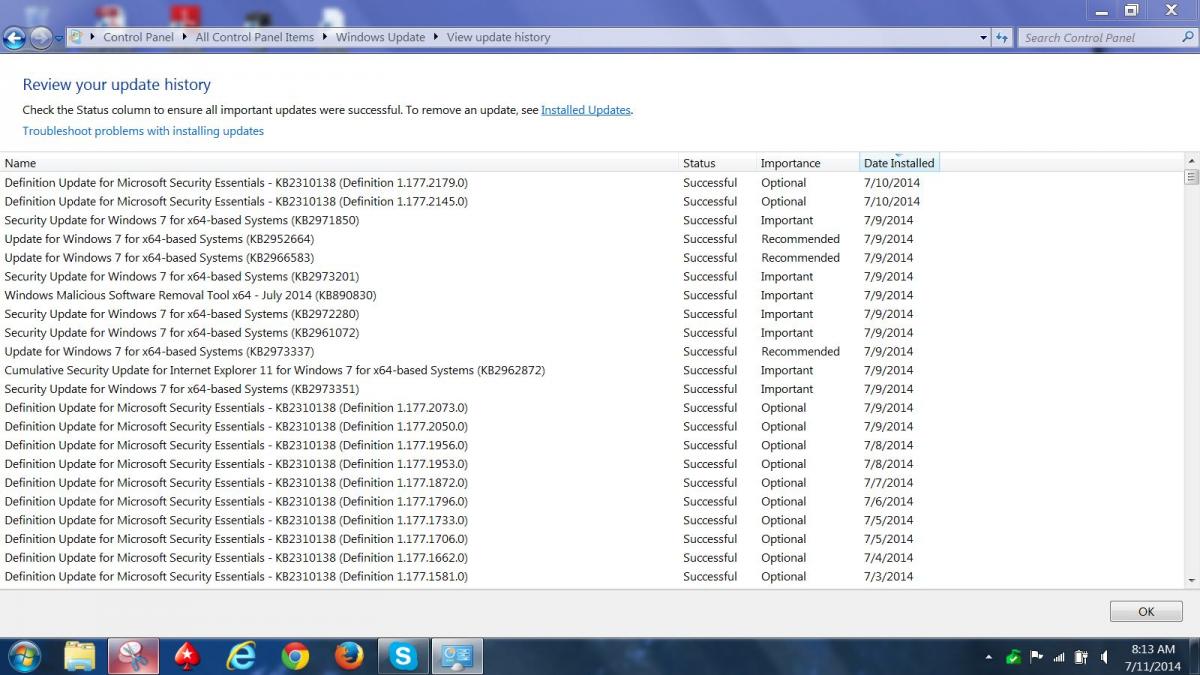Viewport: 1200px width, 675px height.
Task: Open Troubleshoot problems with installing updates link
Action: click(x=143, y=131)
